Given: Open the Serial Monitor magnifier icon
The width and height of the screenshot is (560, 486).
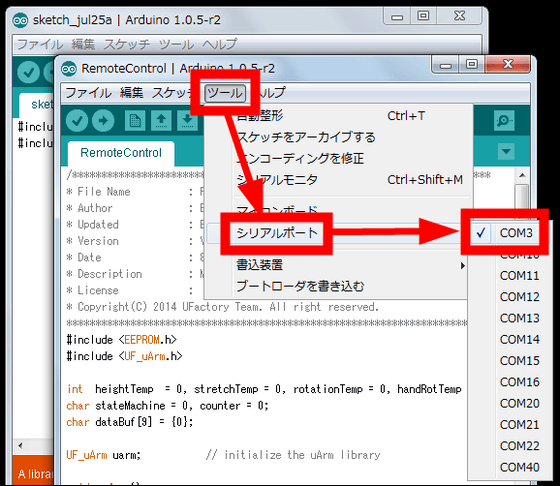Looking at the screenshot, I should coord(504,121).
